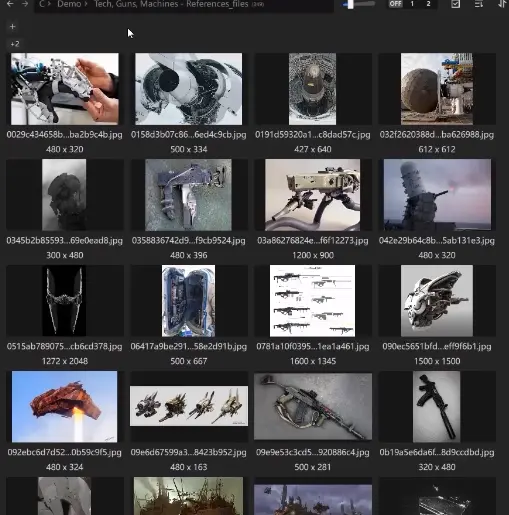Select filename 03a86276824e...f6f12273.jpg

pyautogui.click(x=313, y=241)
